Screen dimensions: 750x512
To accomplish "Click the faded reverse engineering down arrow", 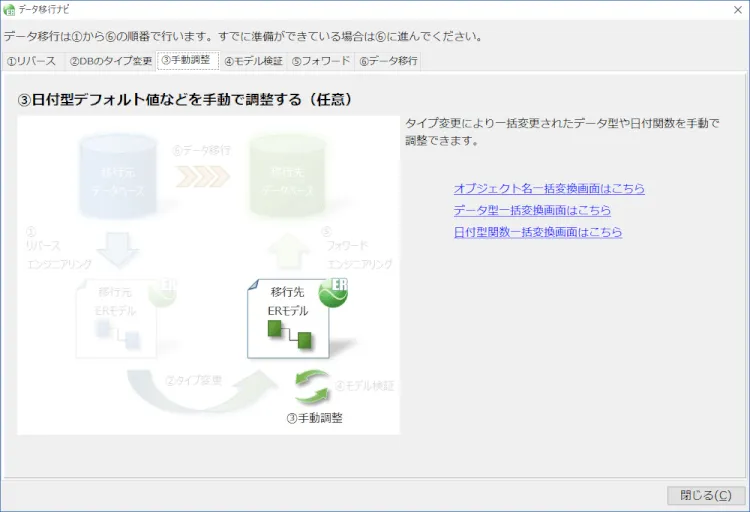I will (x=118, y=250).
